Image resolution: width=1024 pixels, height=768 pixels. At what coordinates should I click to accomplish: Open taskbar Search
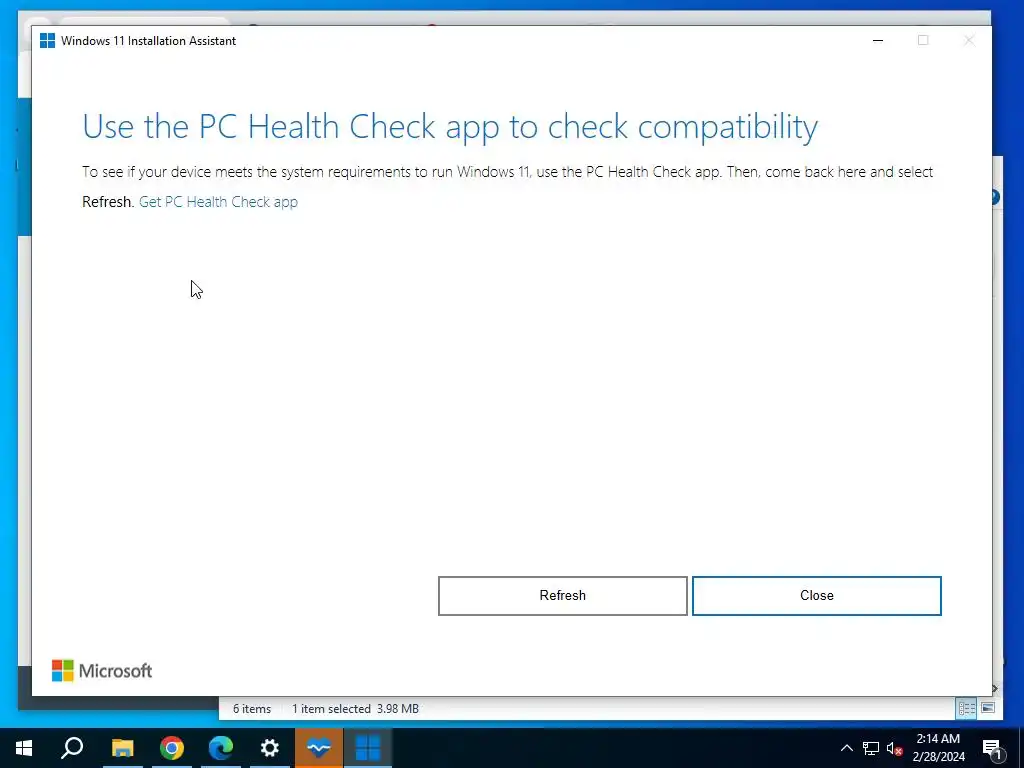[x=72, y=748]
